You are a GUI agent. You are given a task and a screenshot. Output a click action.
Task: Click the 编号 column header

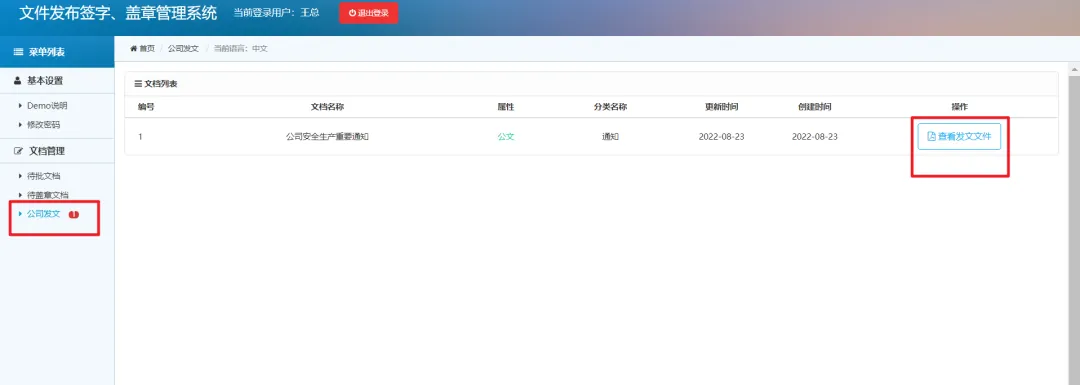(146, 107)
